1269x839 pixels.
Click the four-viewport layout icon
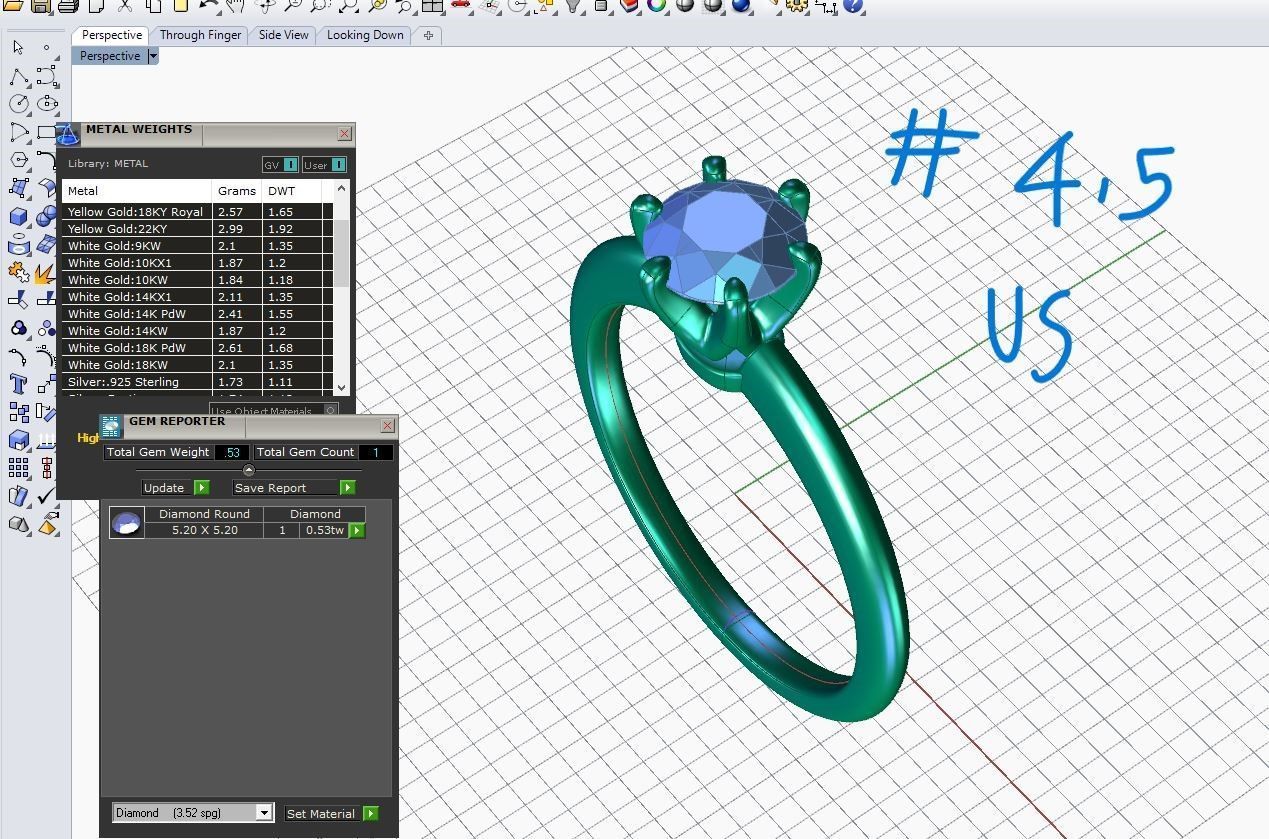click(432, 6)
